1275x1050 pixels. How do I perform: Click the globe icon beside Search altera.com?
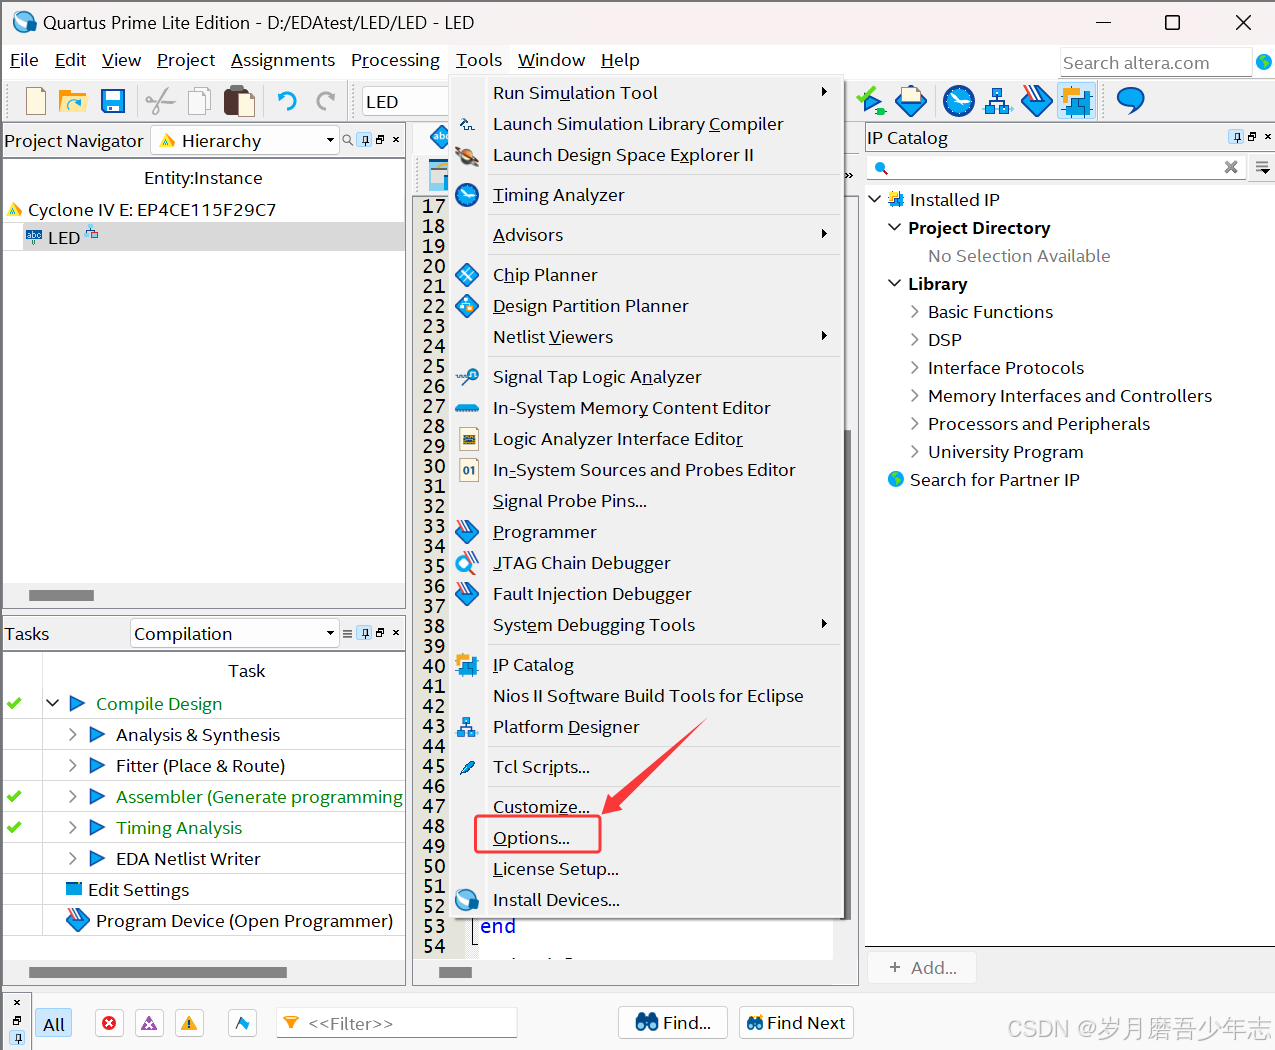tap(1264, 62)
